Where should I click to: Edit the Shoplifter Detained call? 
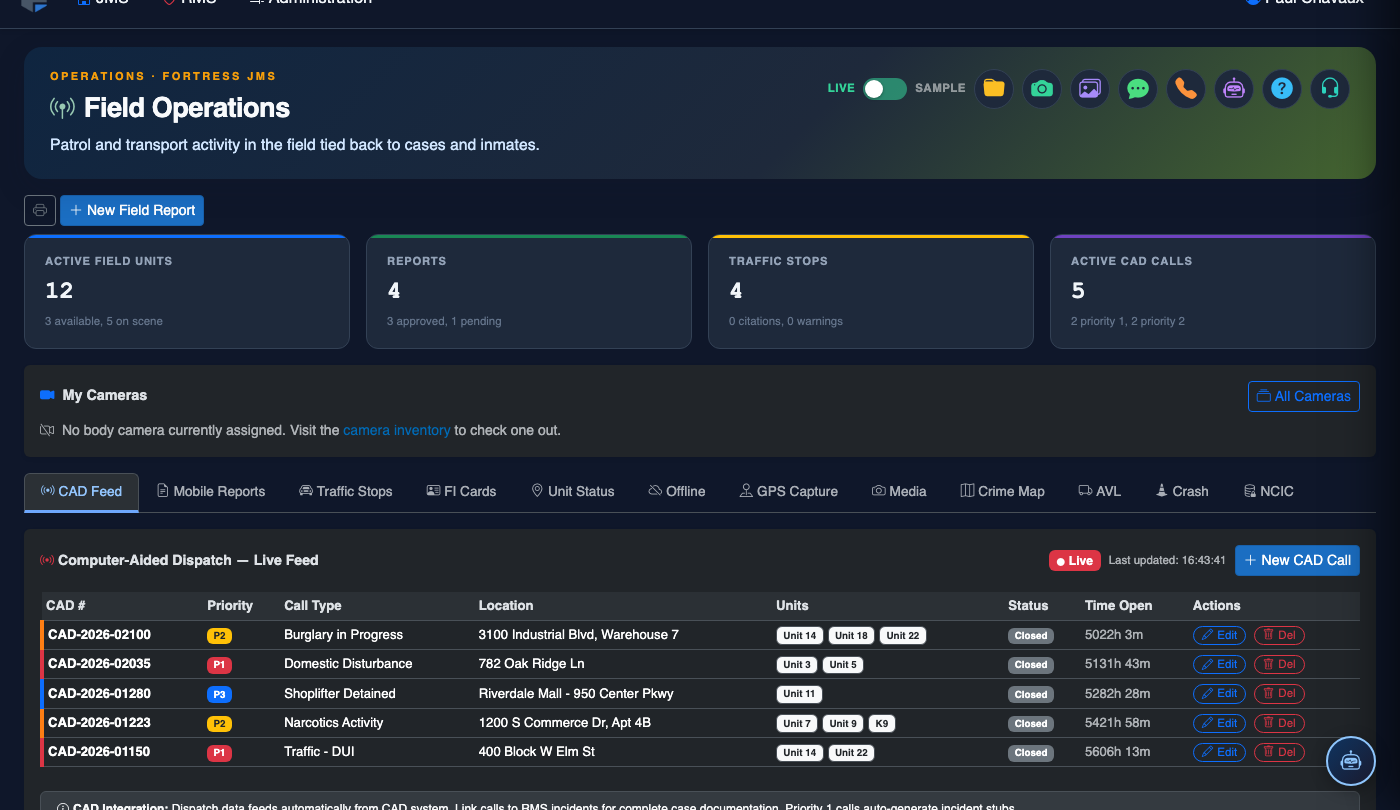pyautogui.click(x=1219, y=693)
